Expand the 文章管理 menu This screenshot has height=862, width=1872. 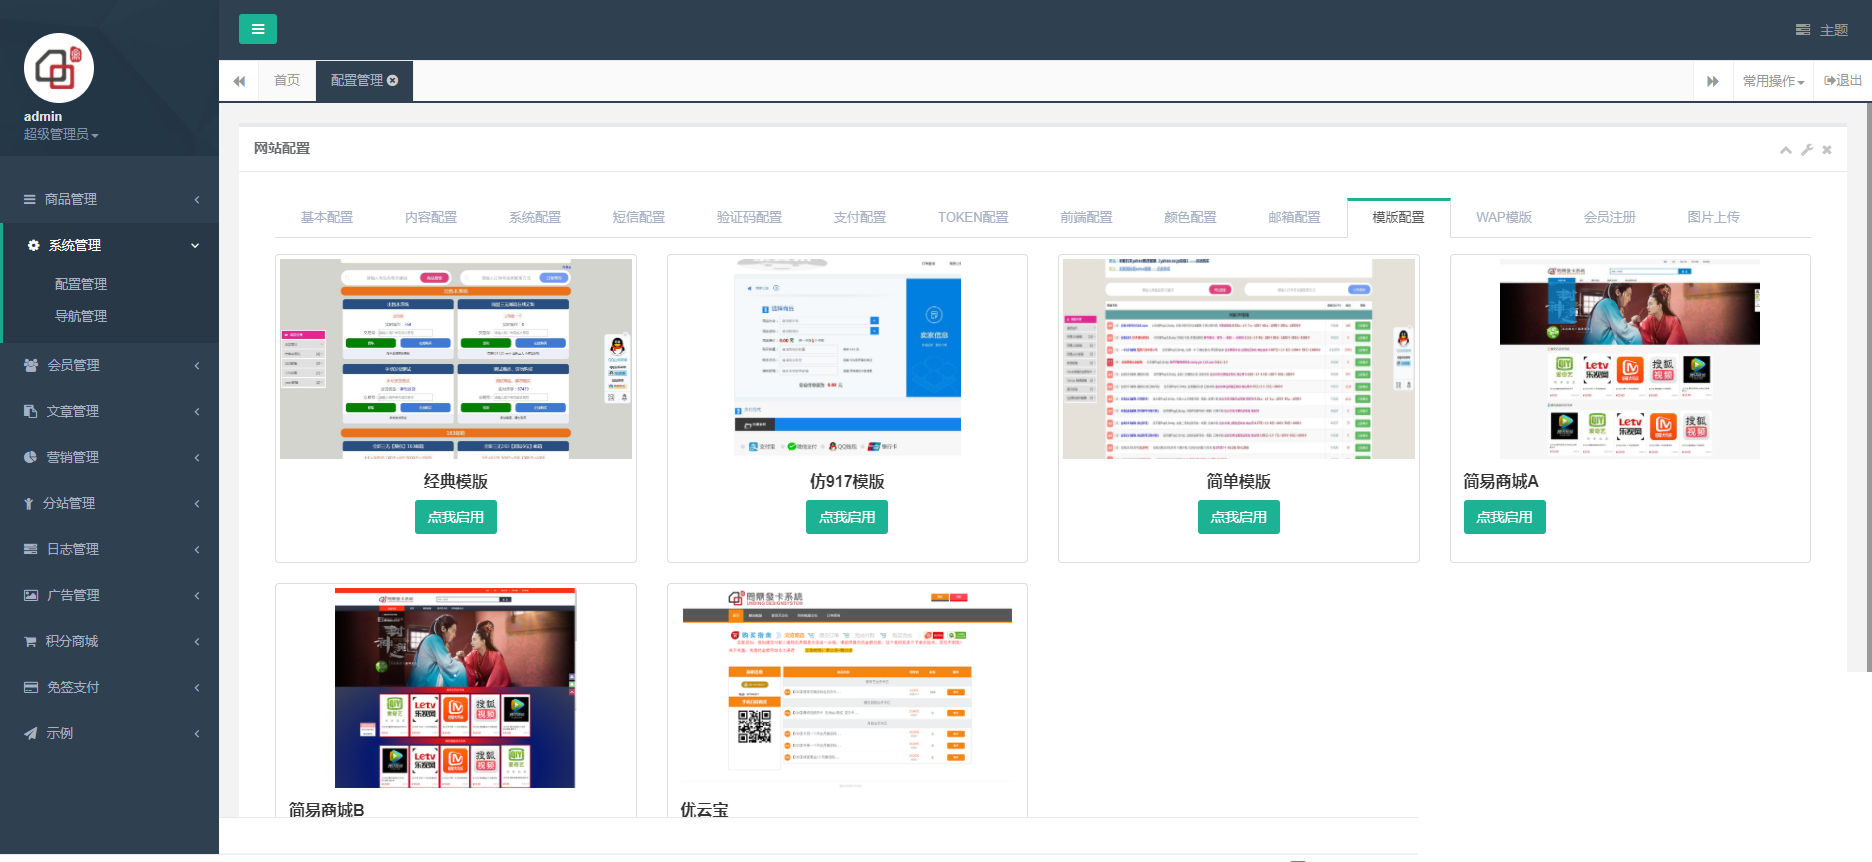(x=109, y=411)
